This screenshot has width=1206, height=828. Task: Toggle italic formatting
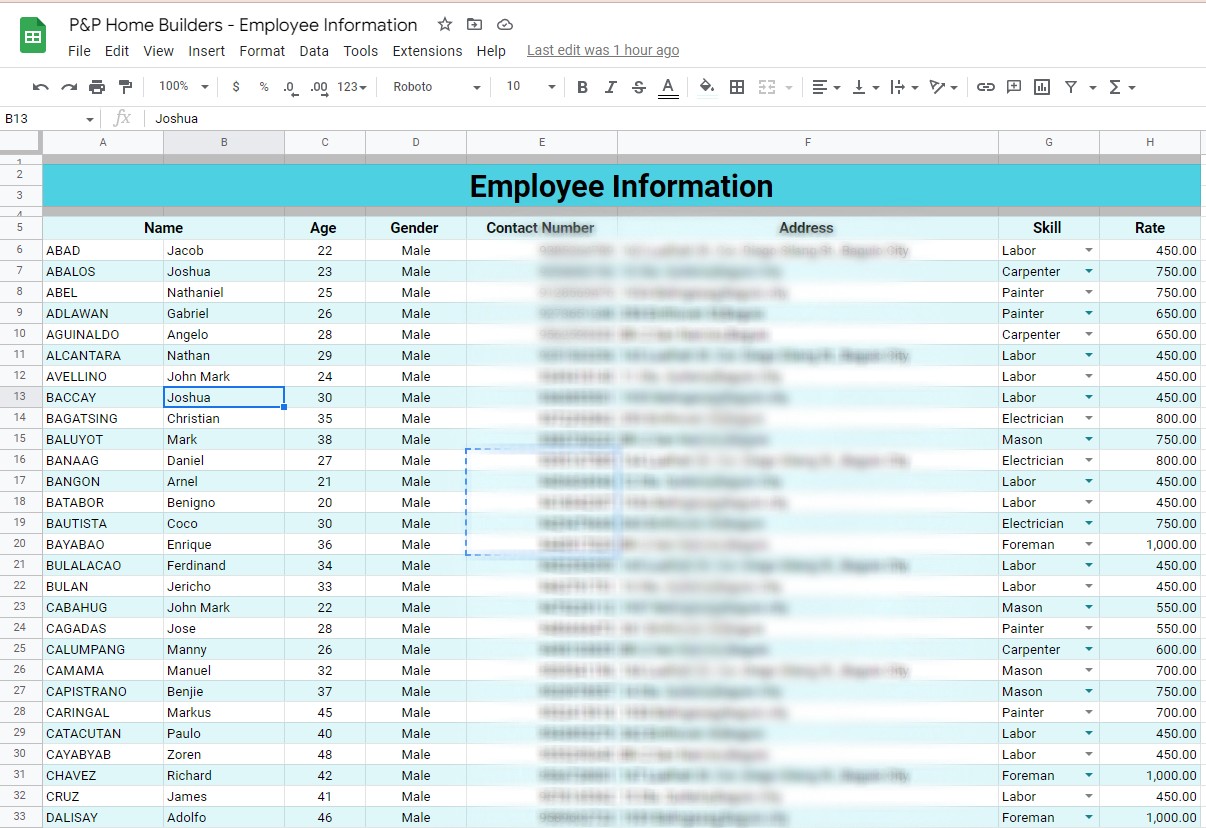610,87
